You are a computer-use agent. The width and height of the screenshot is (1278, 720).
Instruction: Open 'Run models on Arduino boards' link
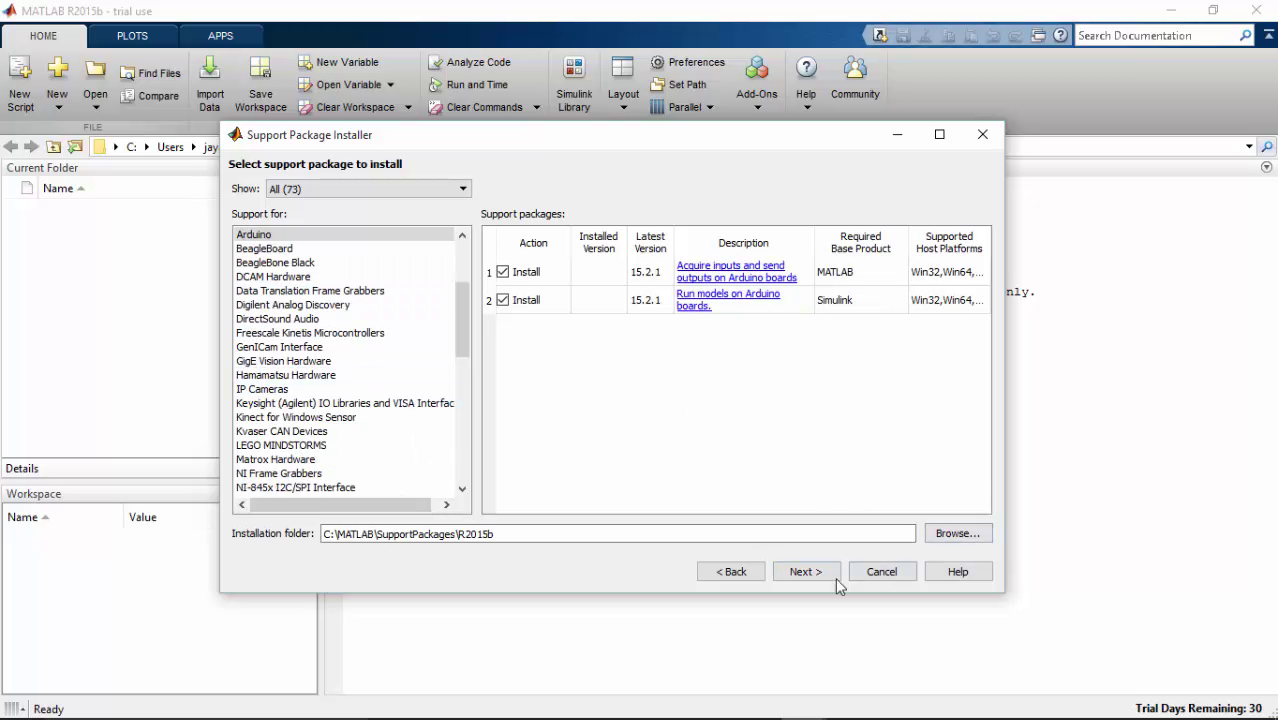[x=728, y=300]
